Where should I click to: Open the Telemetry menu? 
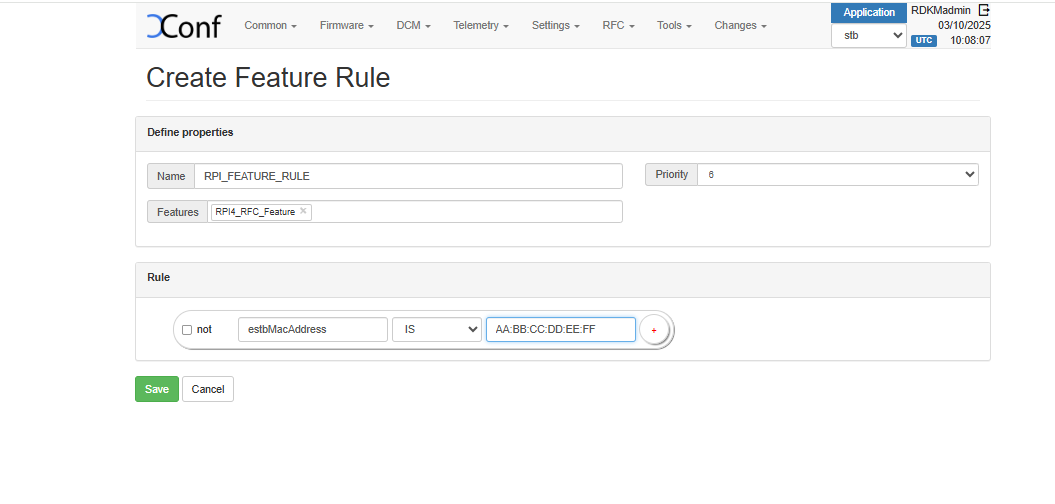coord(480,25)
